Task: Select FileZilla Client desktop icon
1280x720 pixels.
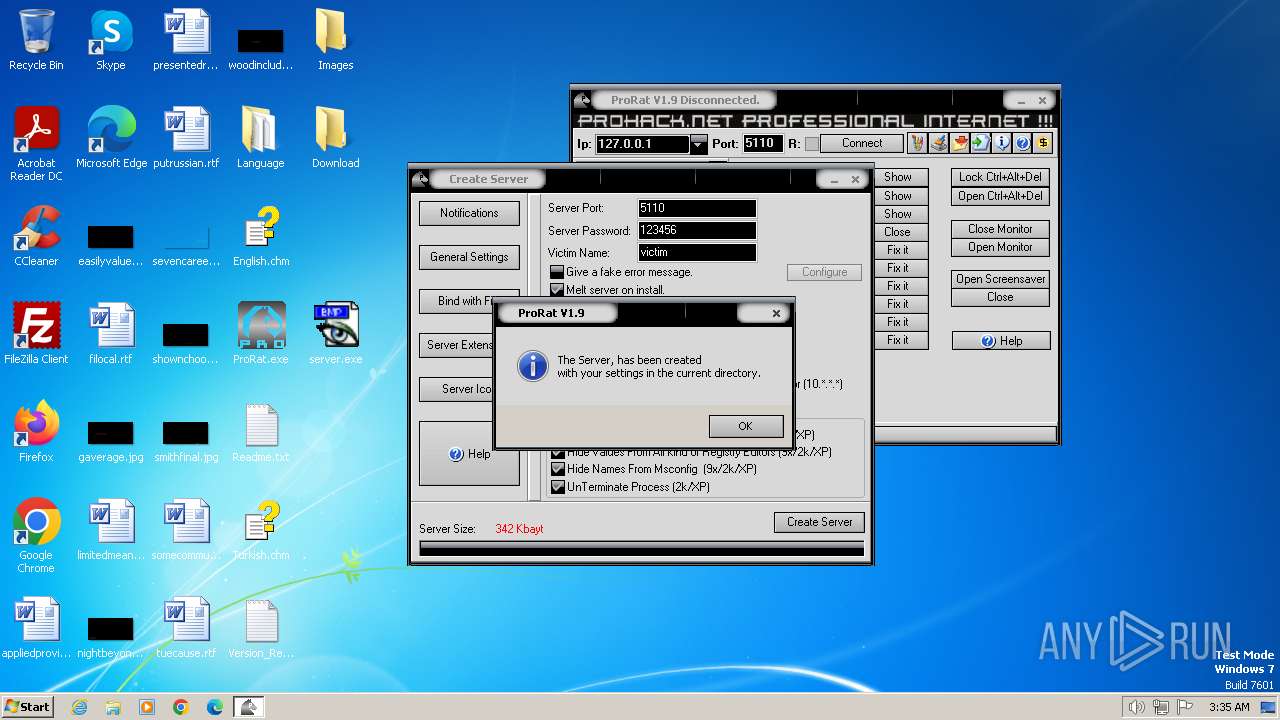Action: tap(36, 333)
